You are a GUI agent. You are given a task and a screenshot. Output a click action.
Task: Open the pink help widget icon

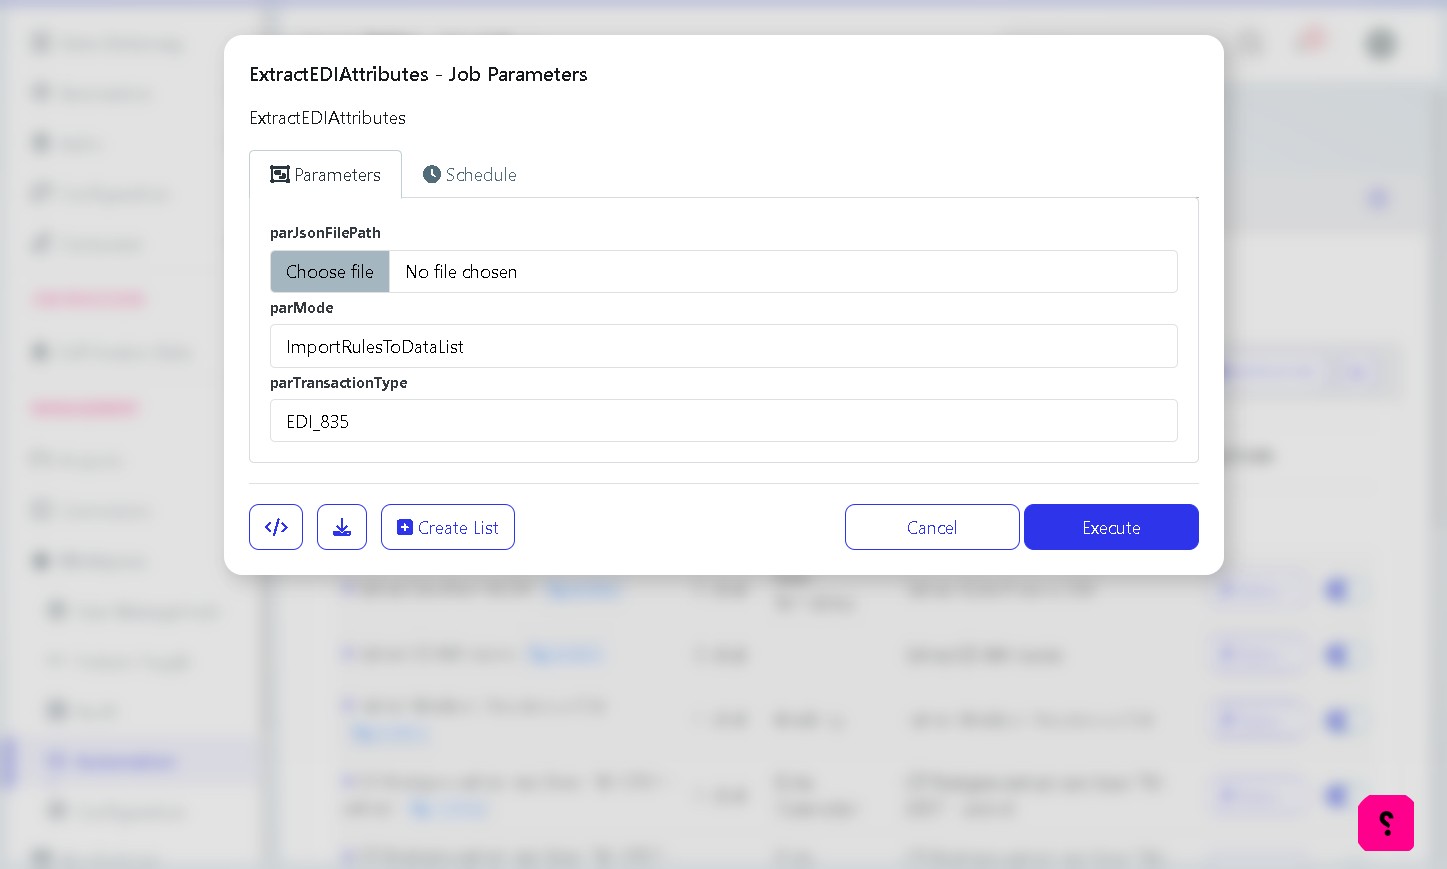pos(1386,823)
